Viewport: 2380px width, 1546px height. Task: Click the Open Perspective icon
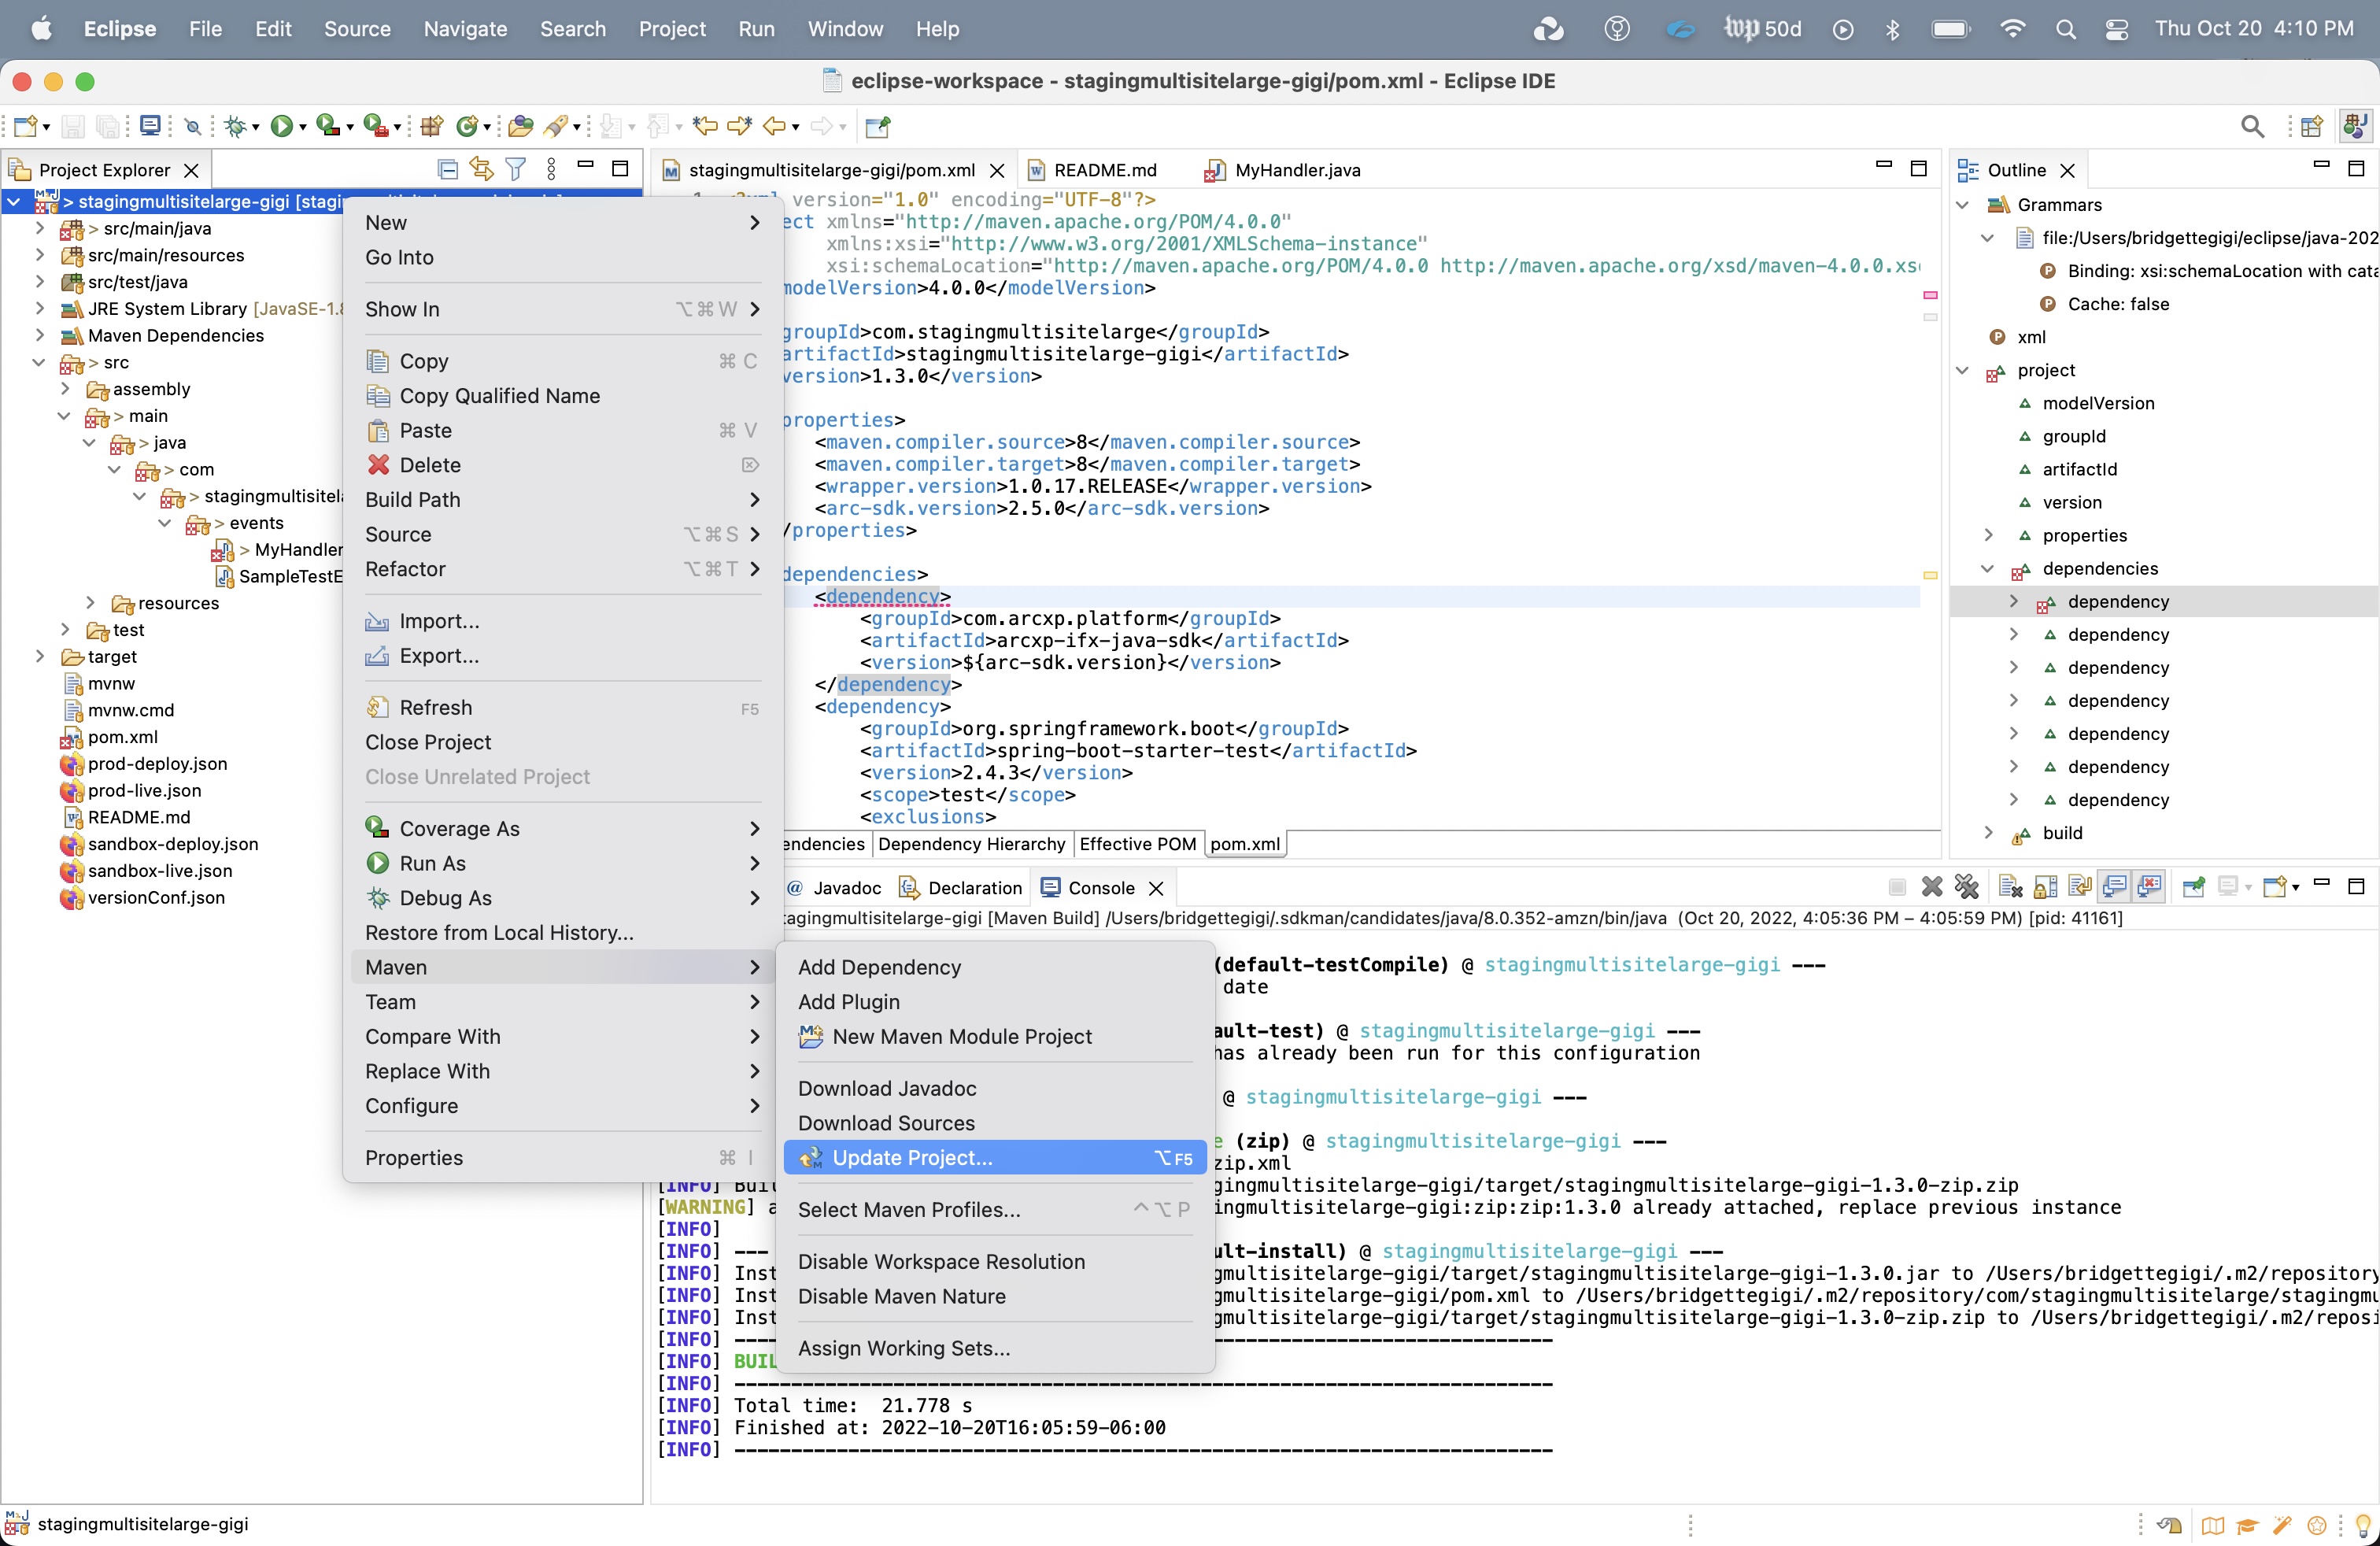(2312, 126)
